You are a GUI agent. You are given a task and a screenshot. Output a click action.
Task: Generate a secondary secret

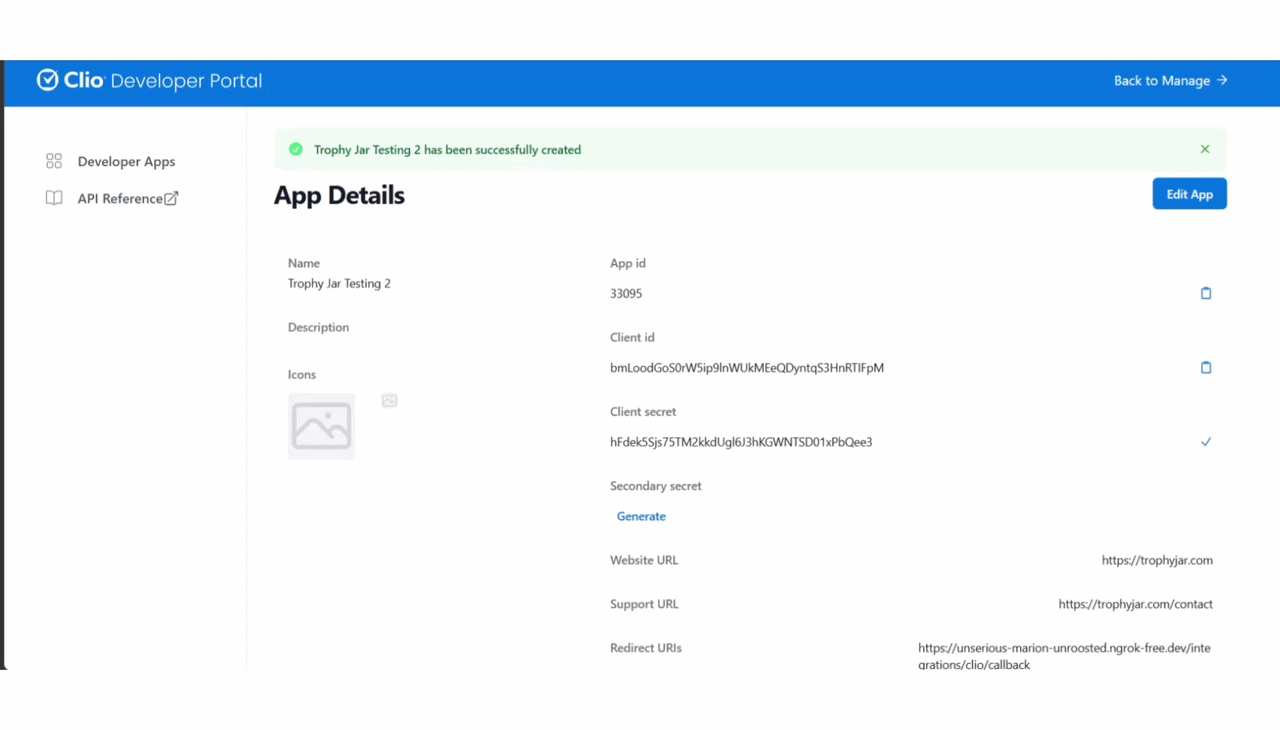[x=641, y=516]
